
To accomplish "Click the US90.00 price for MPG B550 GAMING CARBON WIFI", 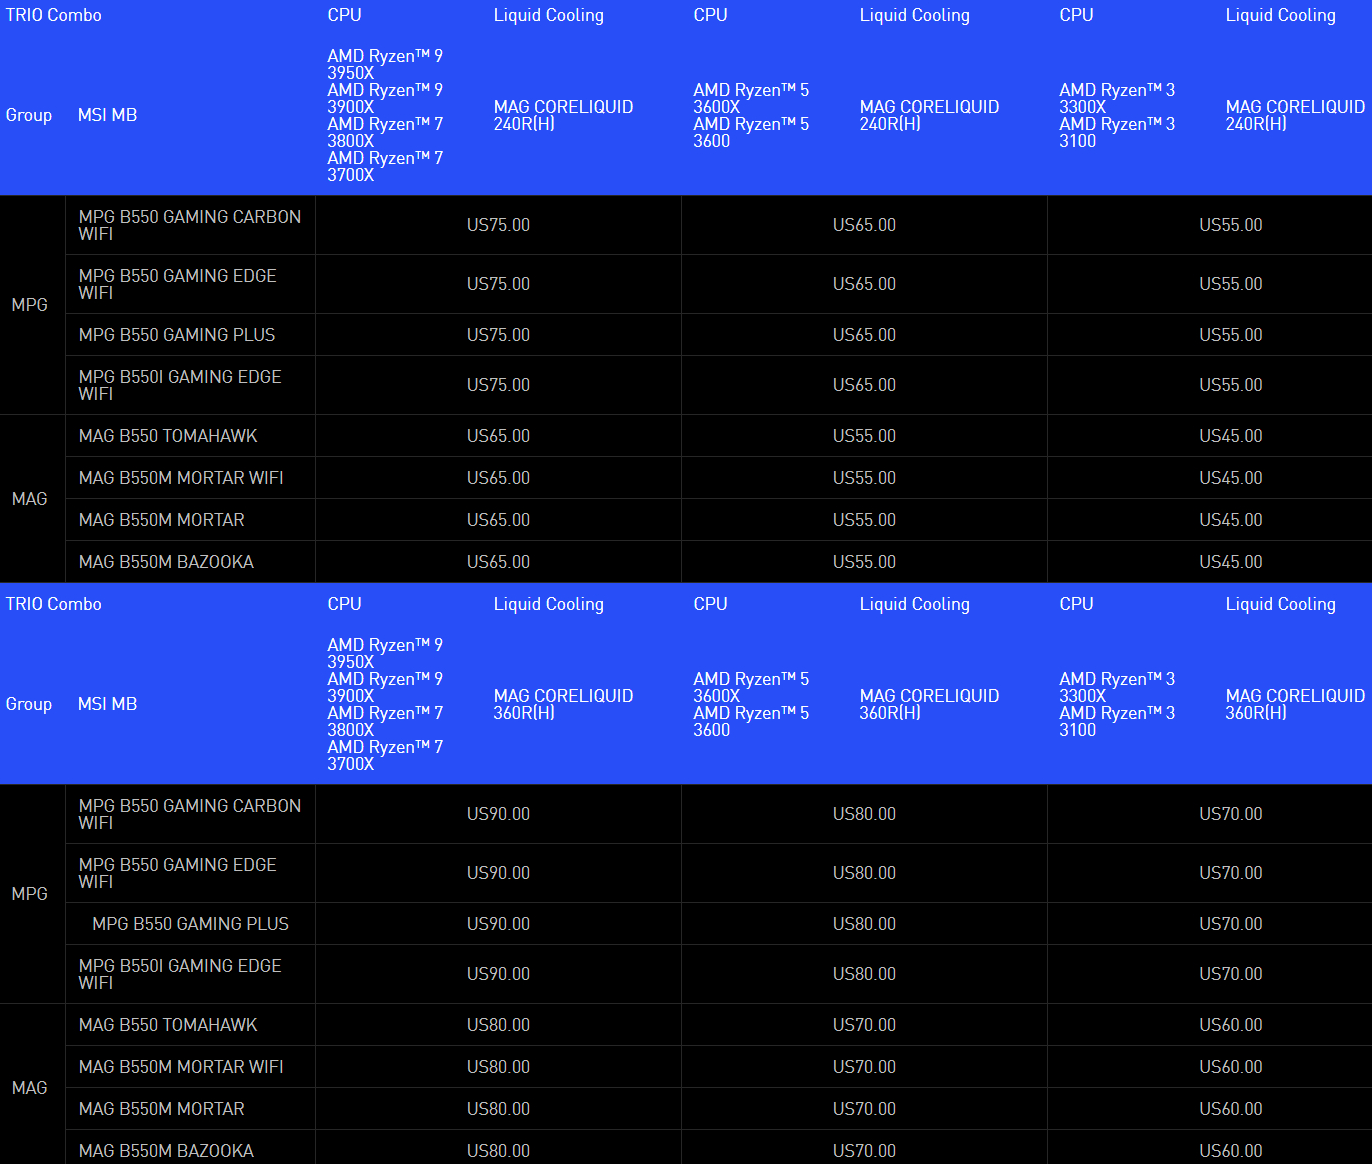I will click(x=498, y=814).
